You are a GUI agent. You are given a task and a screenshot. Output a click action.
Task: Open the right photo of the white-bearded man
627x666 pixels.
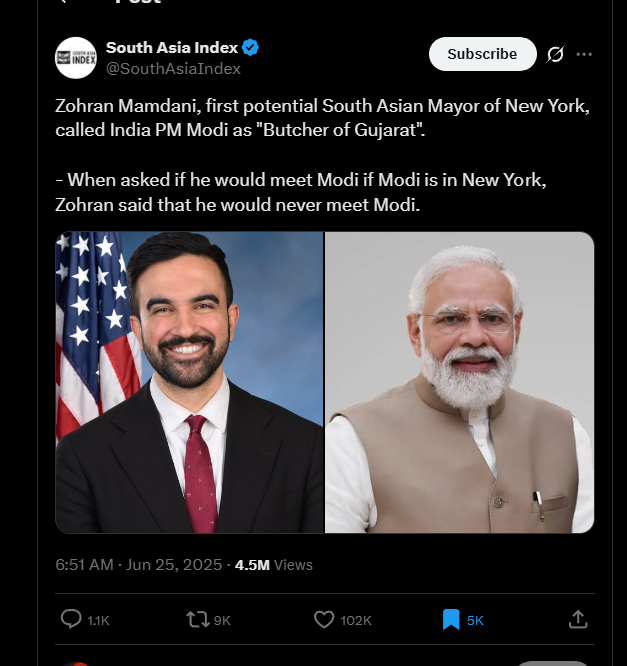[460, 382]
